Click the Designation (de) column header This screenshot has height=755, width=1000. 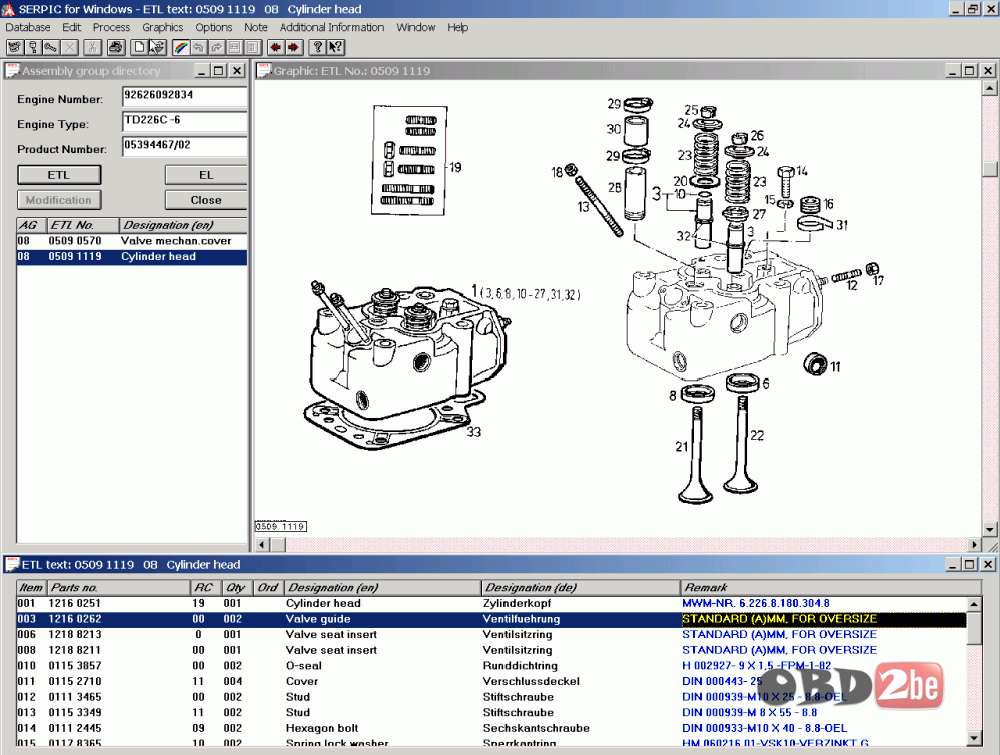pyautogui.click(x=580, y=587)
